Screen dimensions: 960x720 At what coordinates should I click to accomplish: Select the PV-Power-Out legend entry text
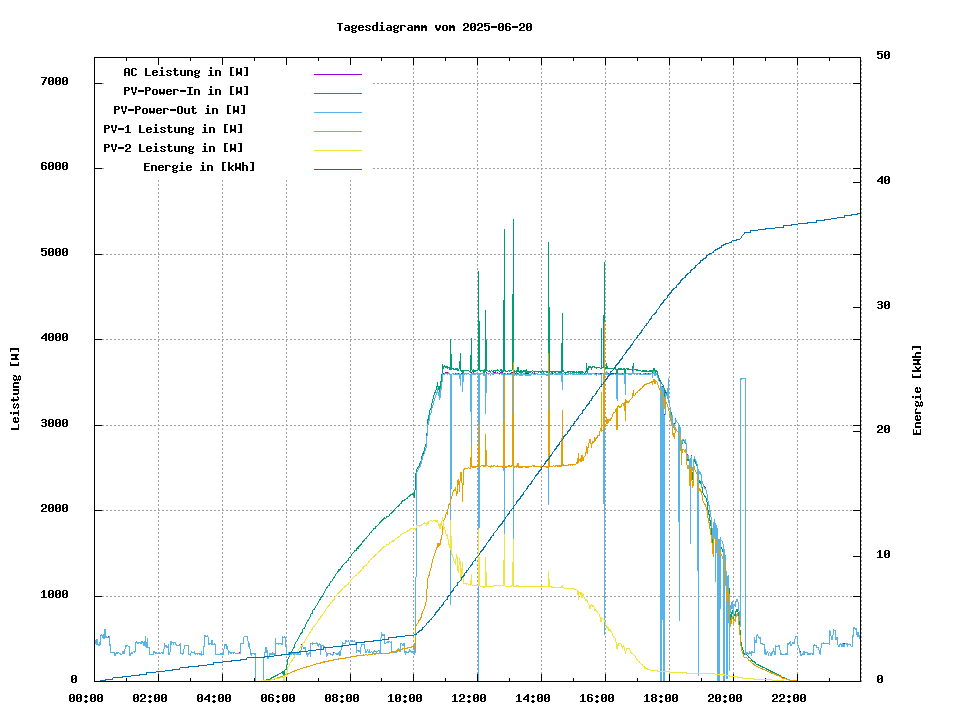[180, 110]
